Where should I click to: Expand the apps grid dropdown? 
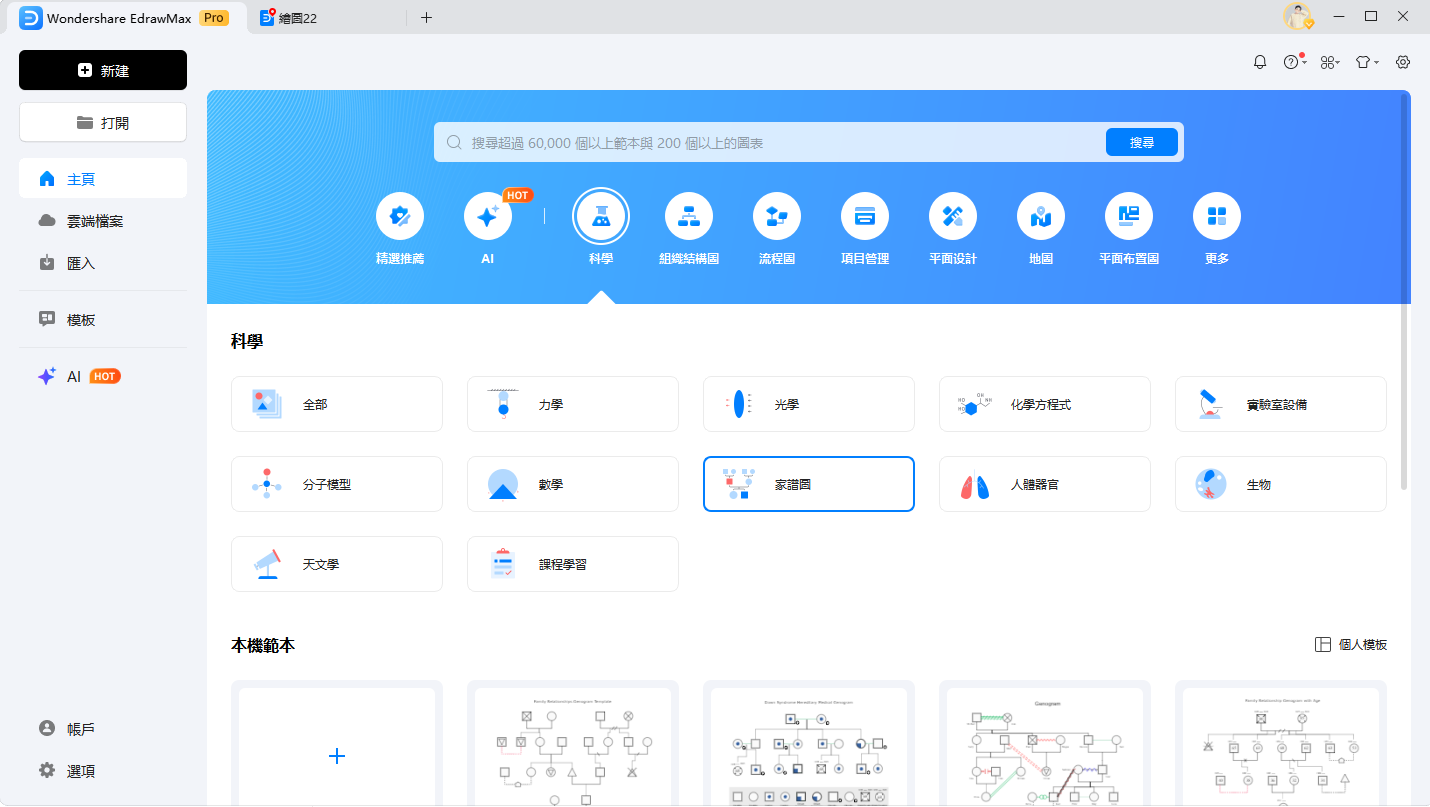[x=1329, y=62]
